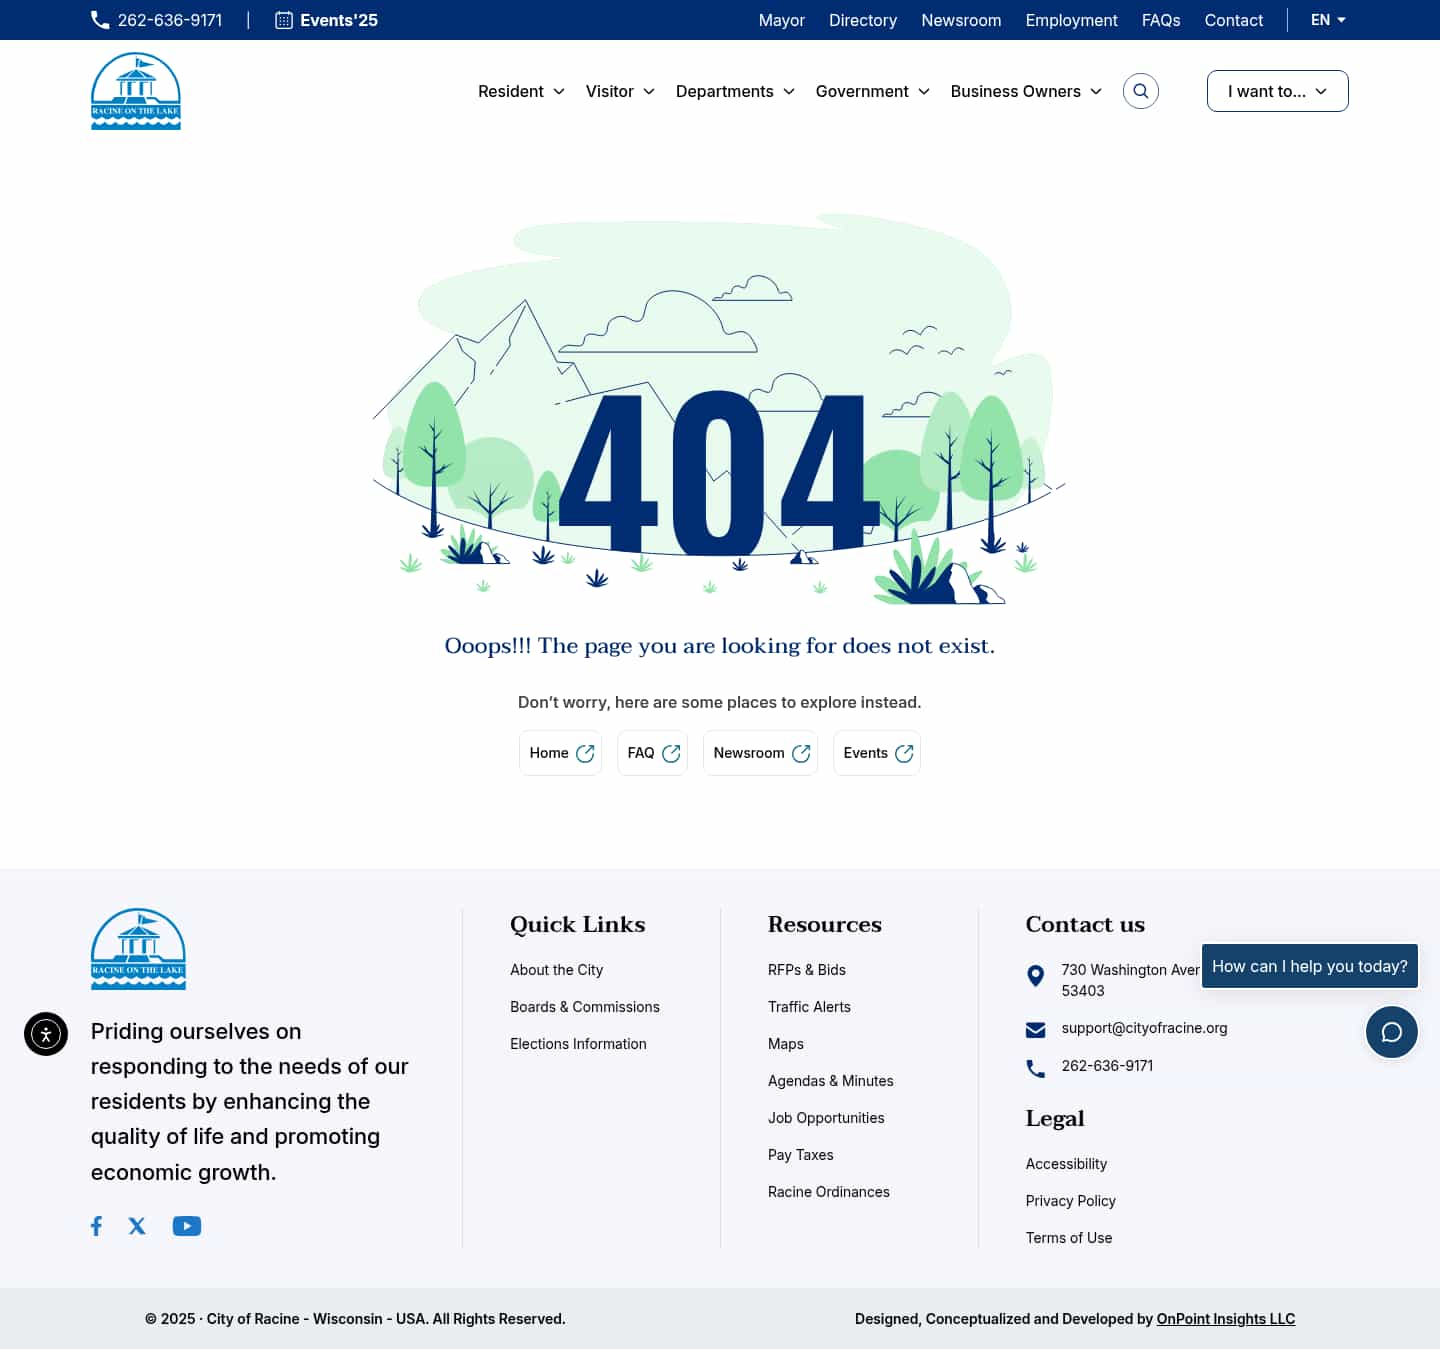Open the Employment page from top bar
Image resolution: width=1440 pixels, height=1349 pixels.
click(x=1071, y=20)
